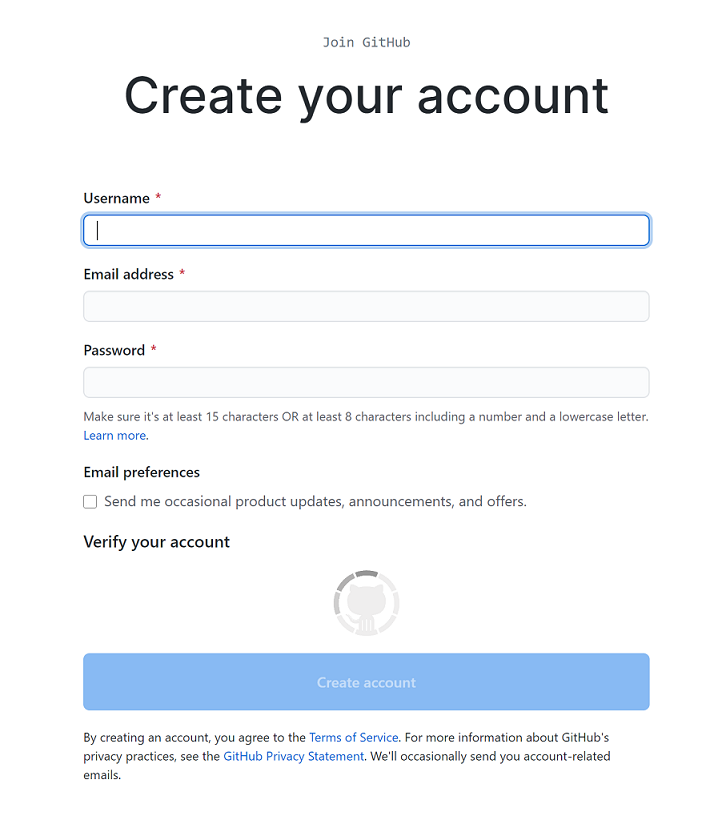Open the password 'Learn more' link
Screen dimensions: 722x824
pos(115,436)
